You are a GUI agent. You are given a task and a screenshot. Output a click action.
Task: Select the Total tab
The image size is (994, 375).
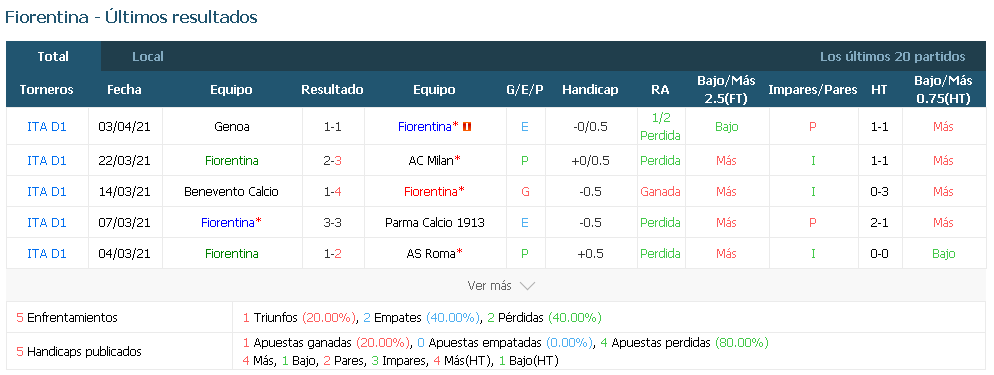pos(53,56)
